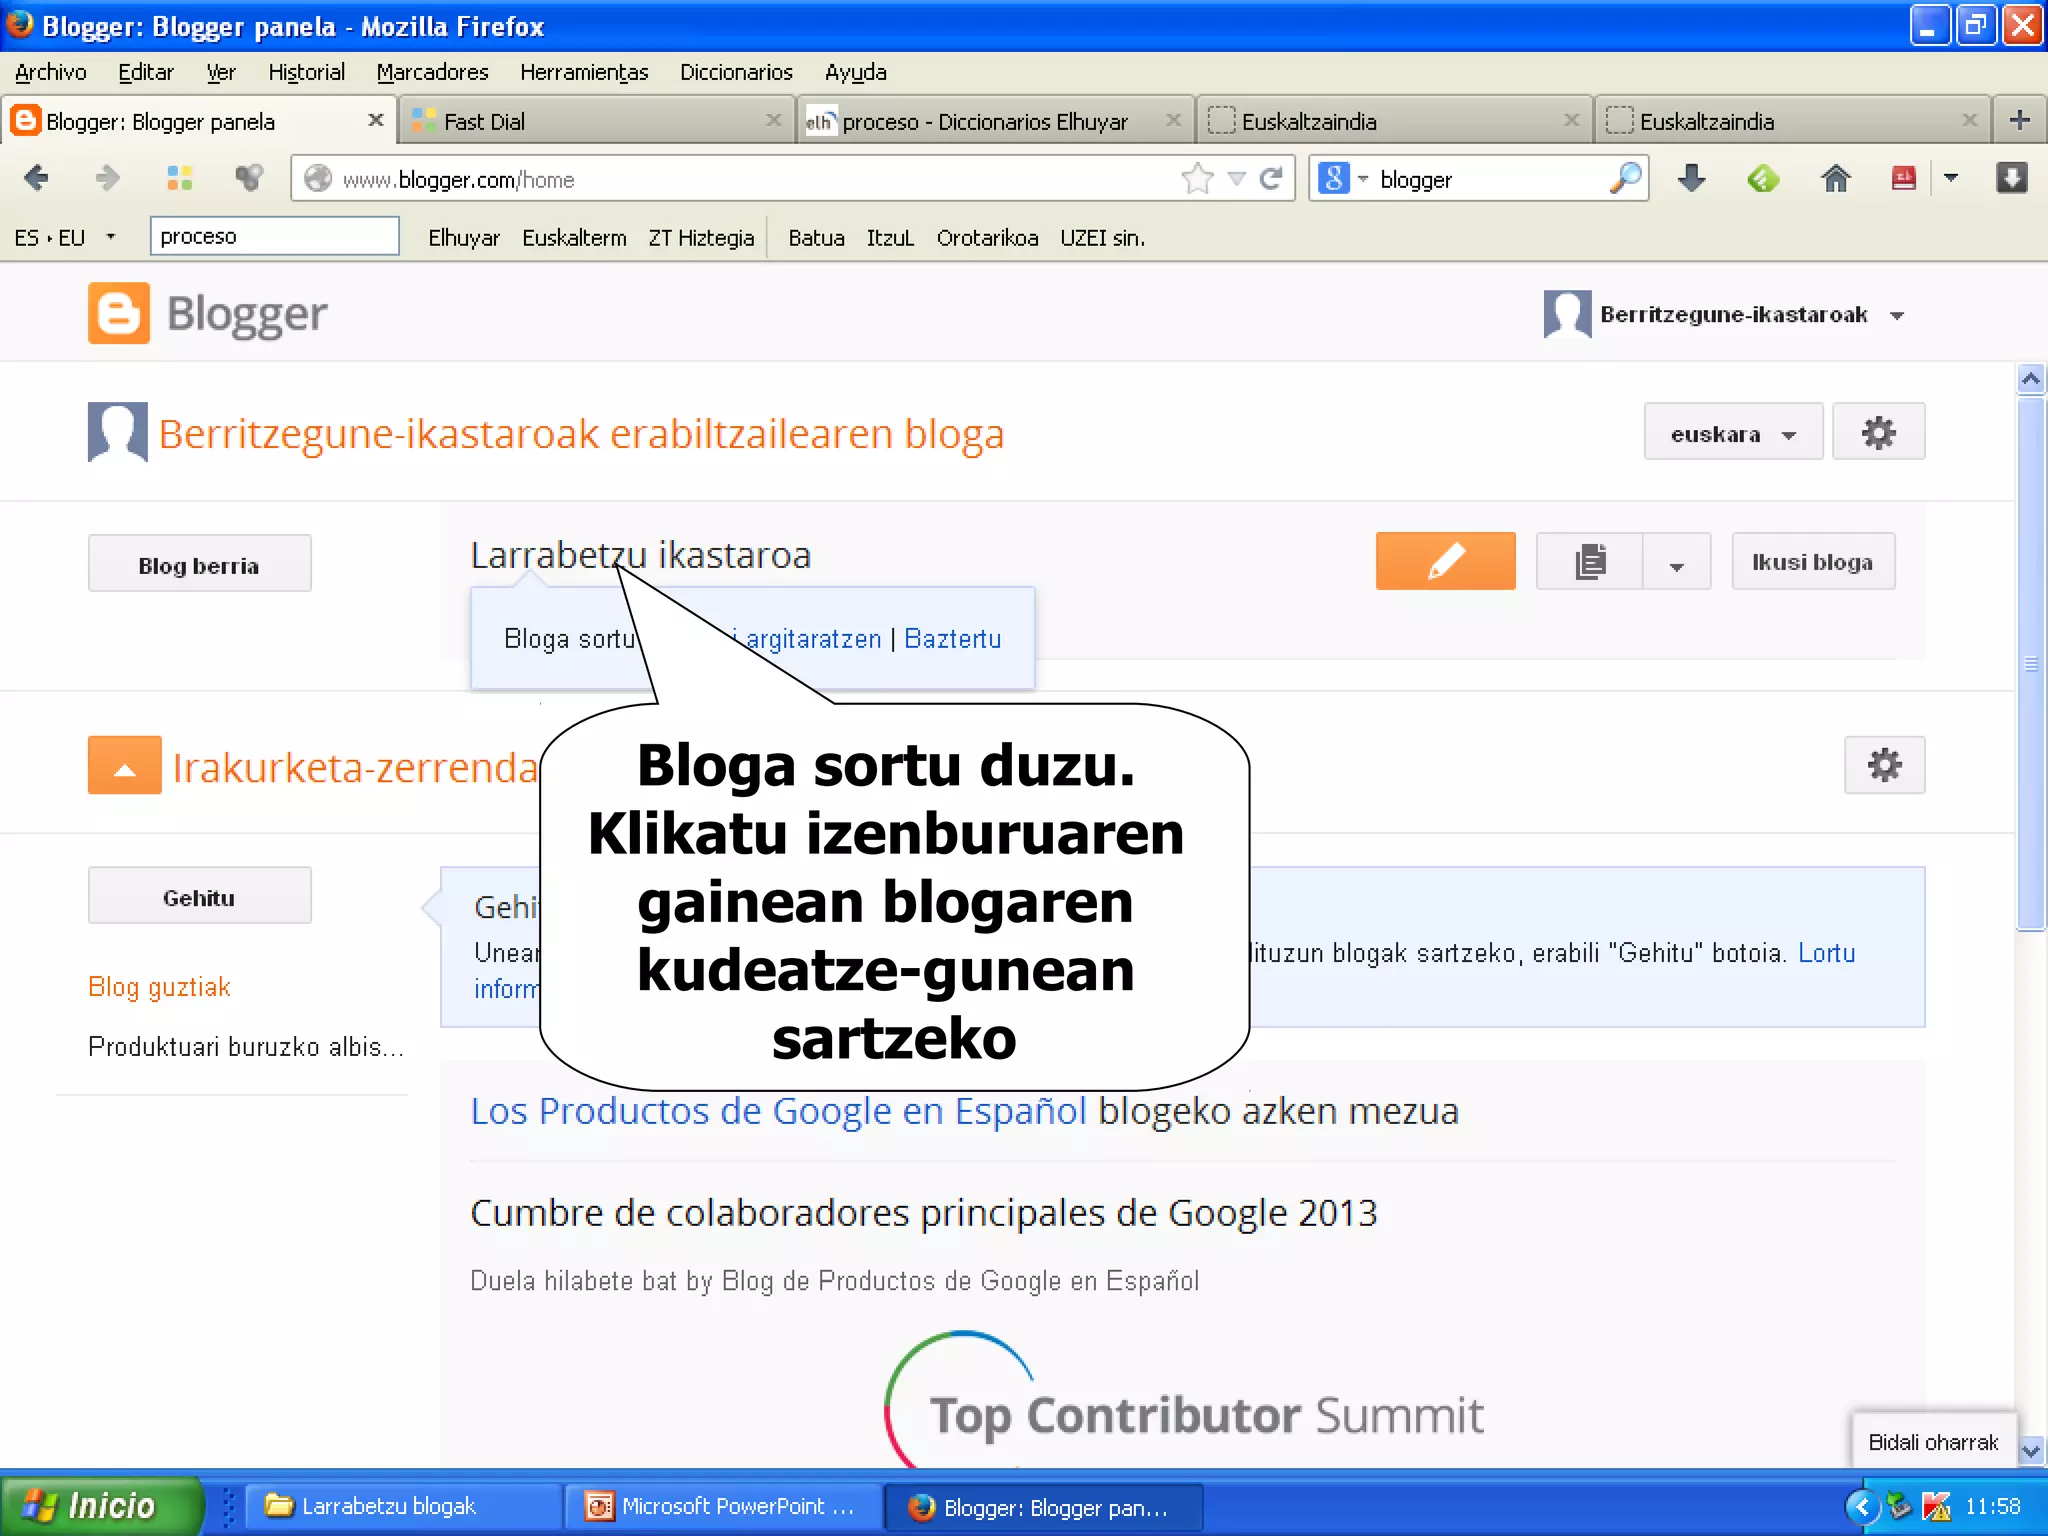This screenshot has height=1536, width=2048.
Task: Click the Gehitu button
Action: [199, 897]
